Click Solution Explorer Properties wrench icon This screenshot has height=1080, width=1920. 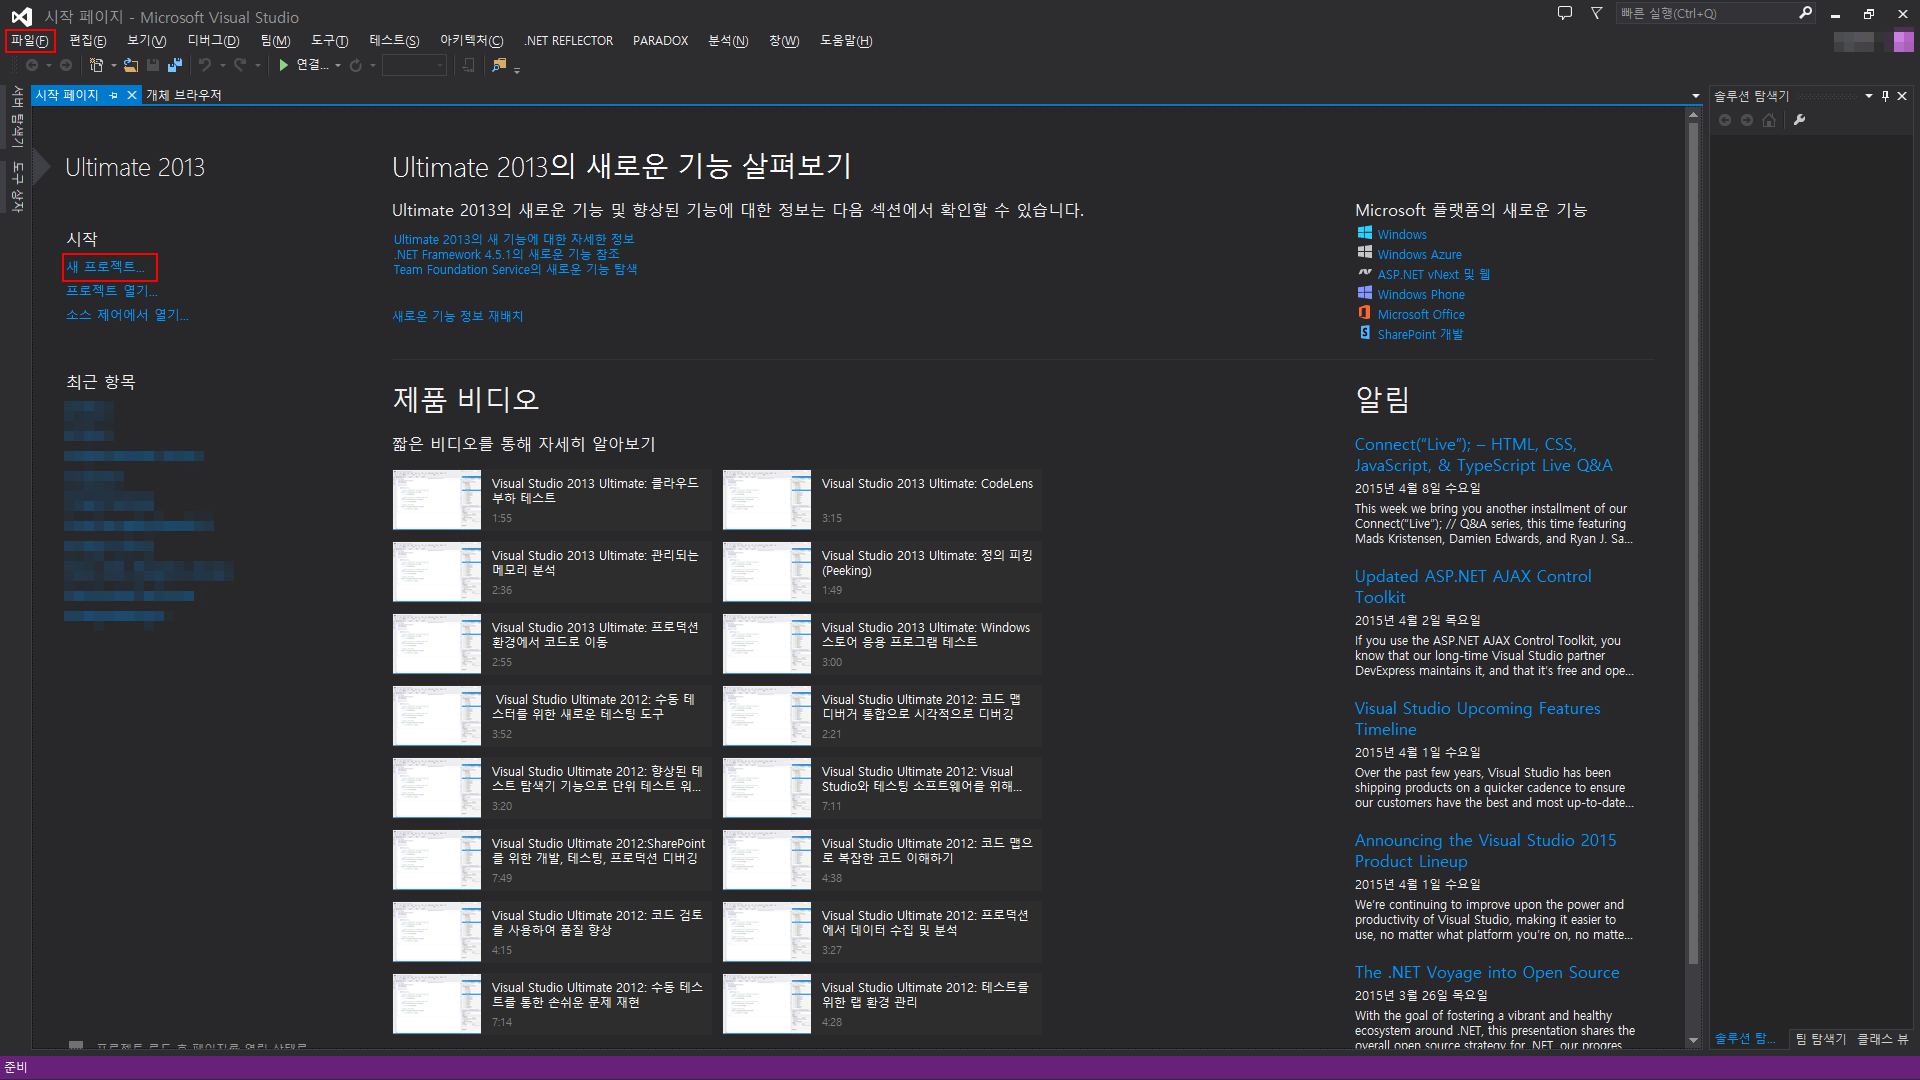[x=1800, y=120]
